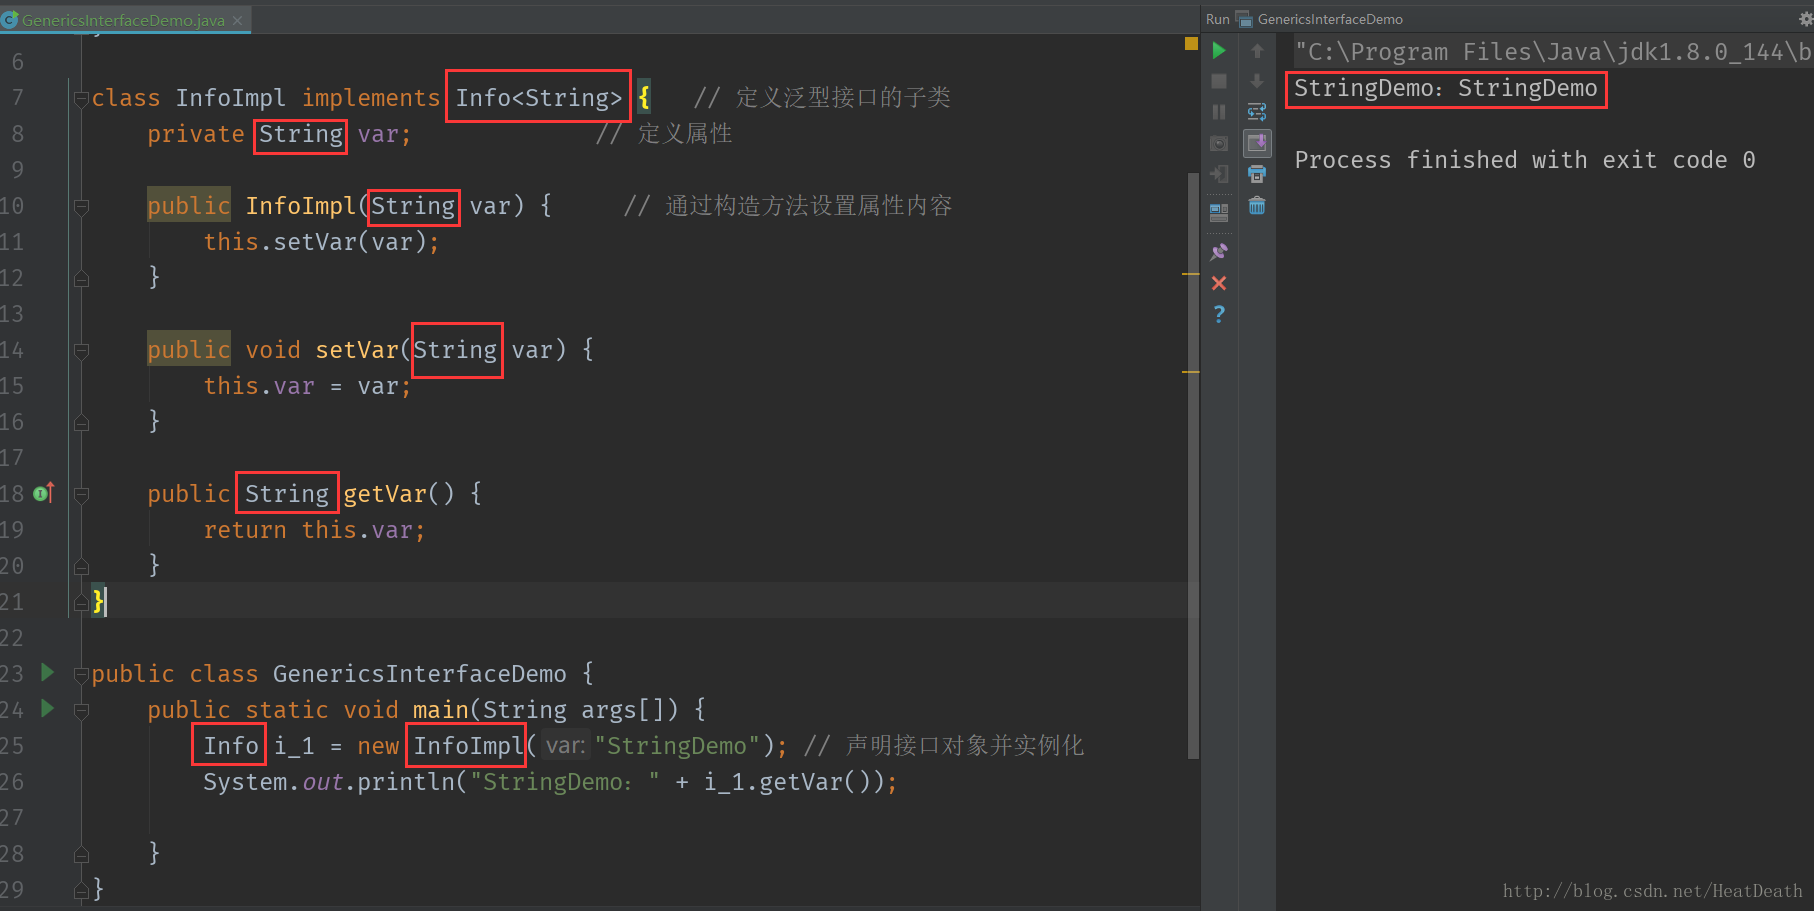The image size is (1814, 911).
Task: Collapse main method fold marker on line 24
Action: [81, 711]
